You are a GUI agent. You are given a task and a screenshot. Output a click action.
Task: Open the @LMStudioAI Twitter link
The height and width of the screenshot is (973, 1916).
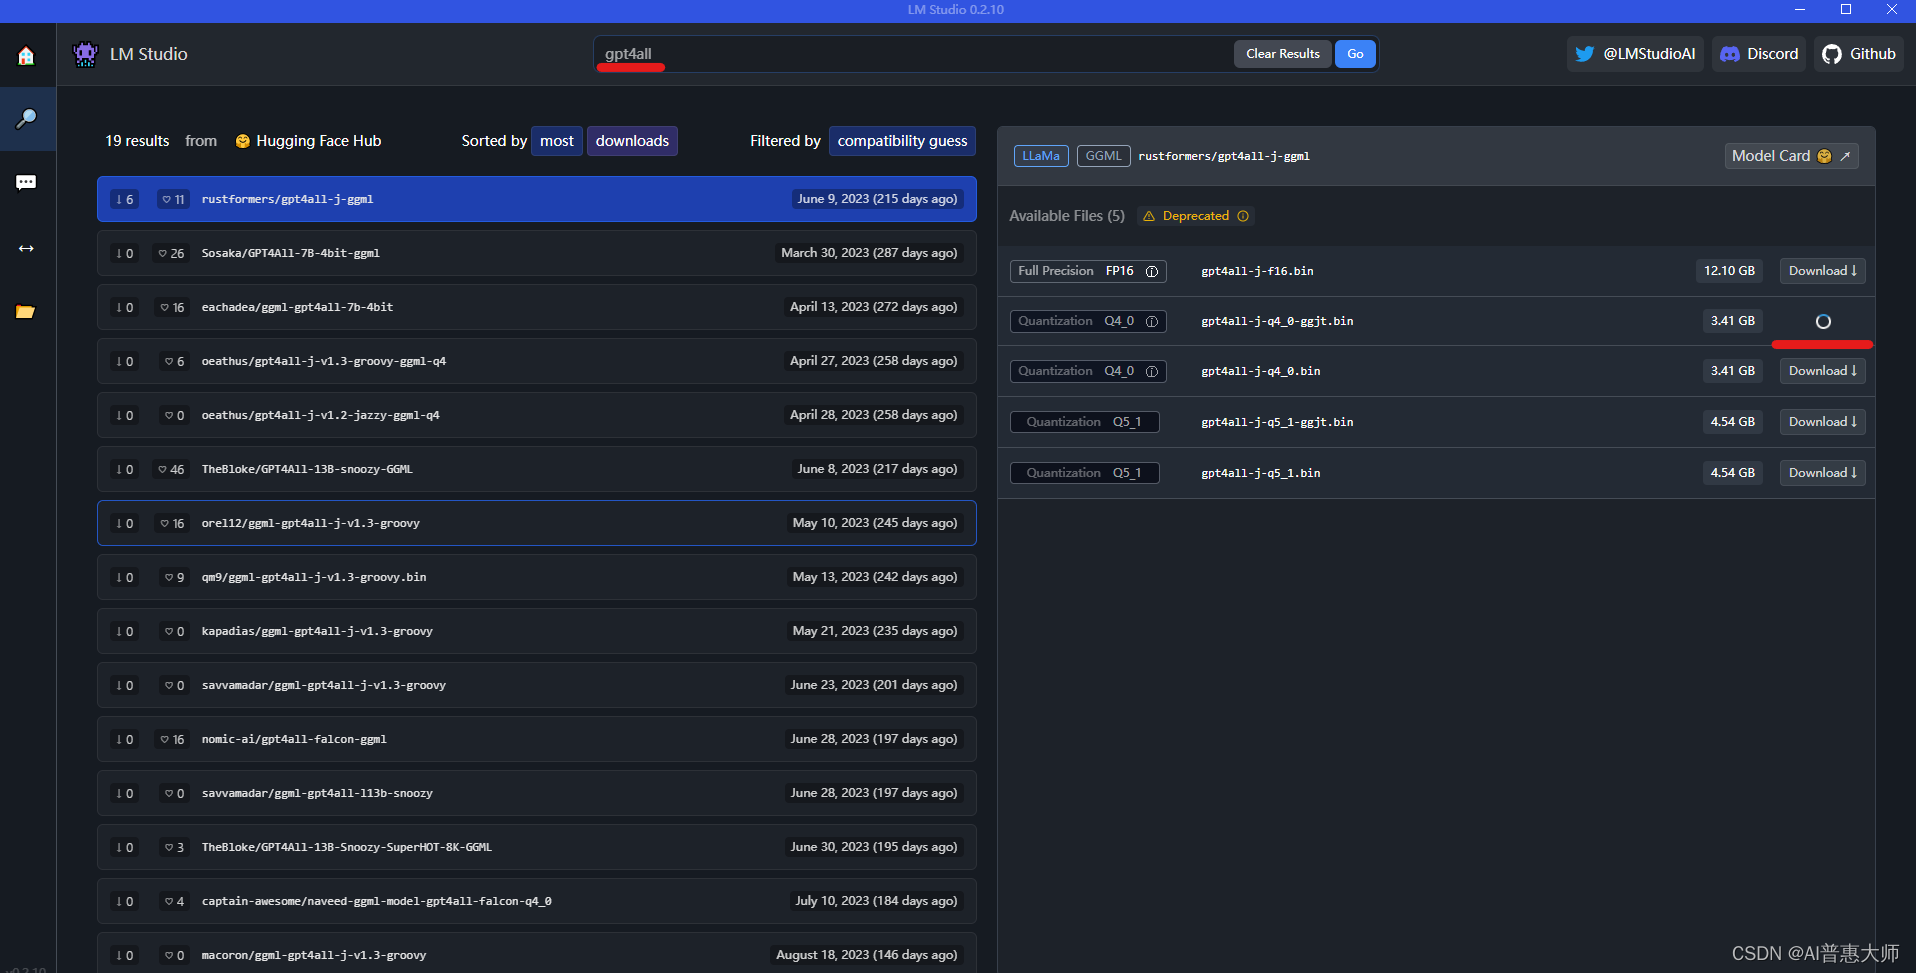click(x=1635, y=54)
